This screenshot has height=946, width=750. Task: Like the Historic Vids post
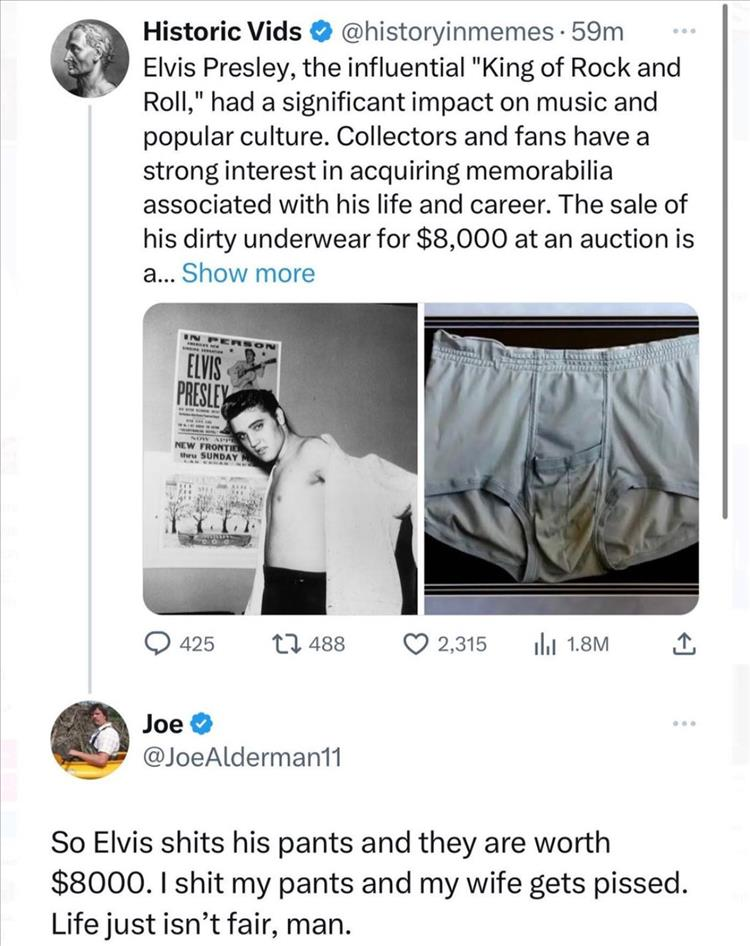point(410,645)
